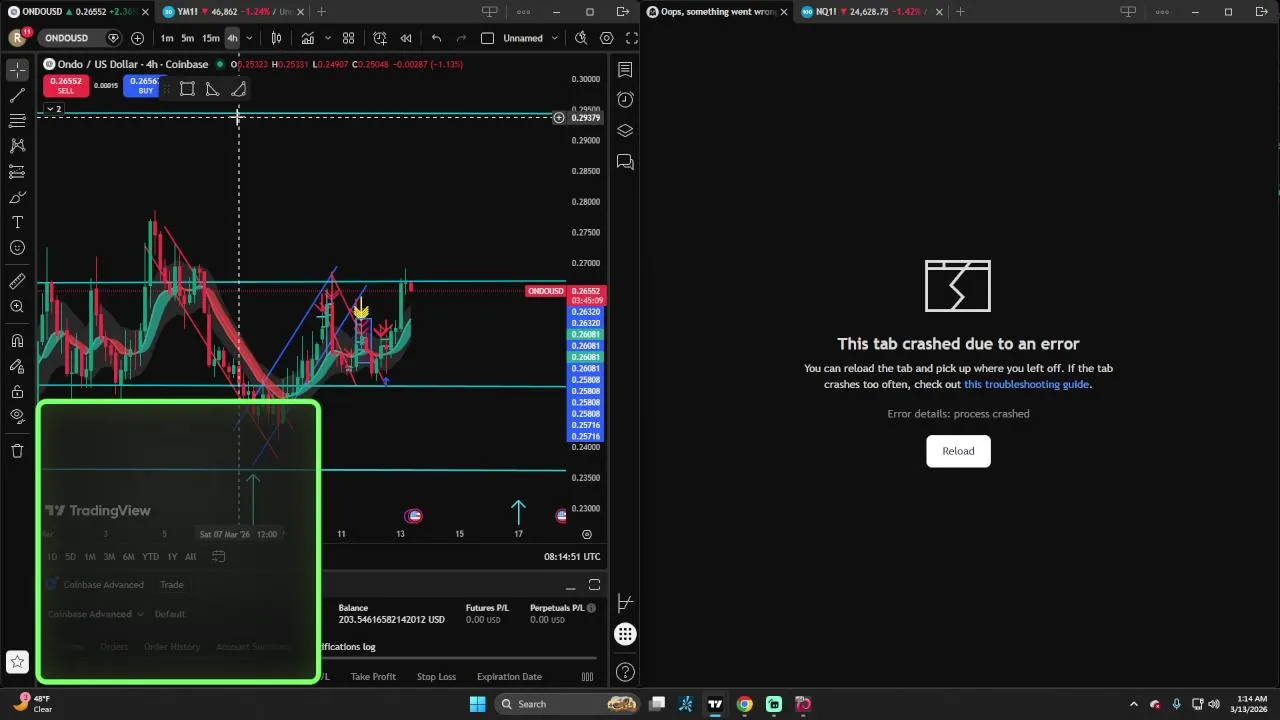Open the column settings icon in orders table
The height and width of the screenshot is (720, 1280).
[587, 677]
